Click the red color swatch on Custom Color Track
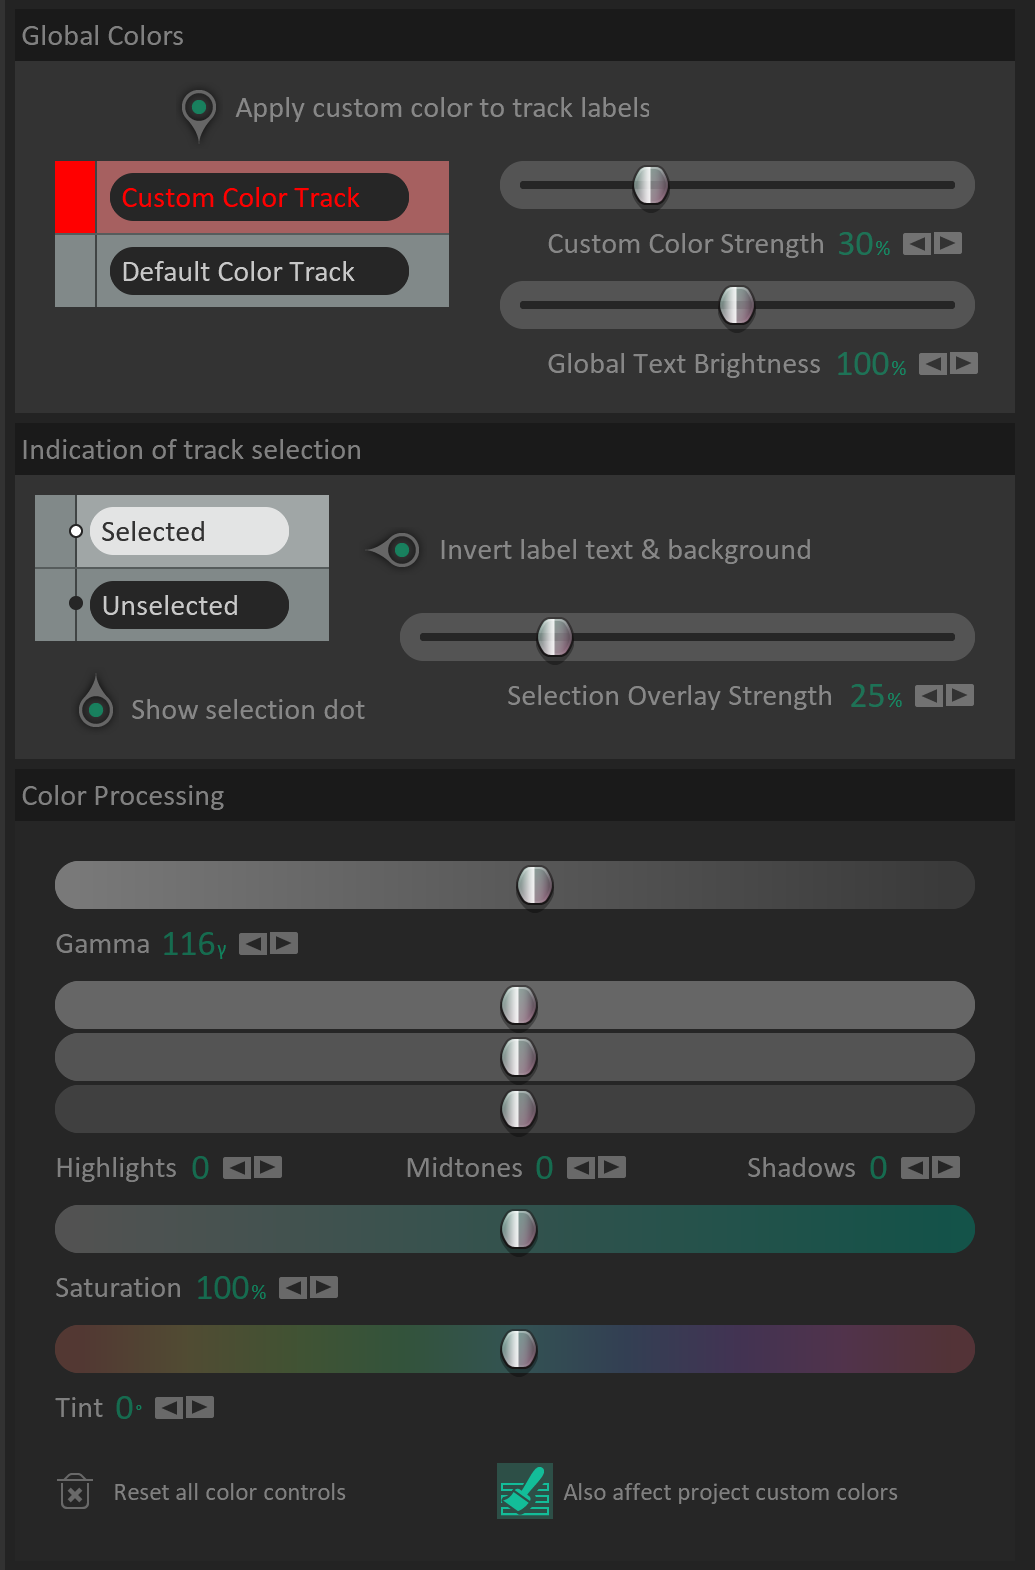This screenshot has width=1035, height=1570. 75,197
